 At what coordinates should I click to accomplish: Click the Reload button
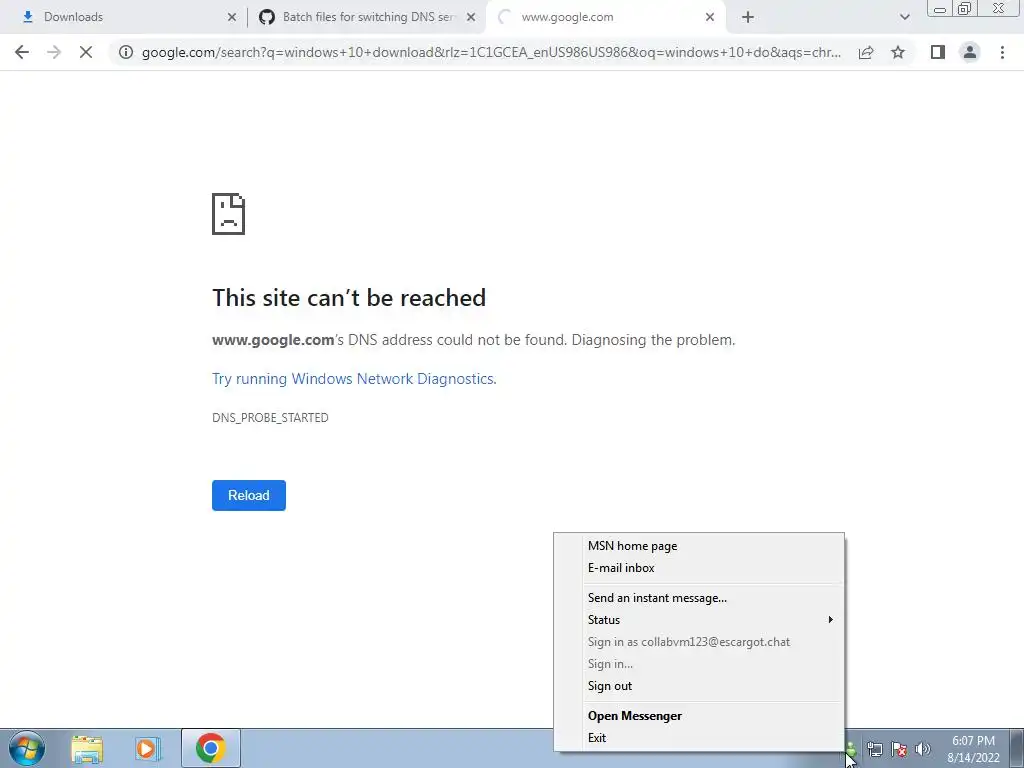click(249, 495)
